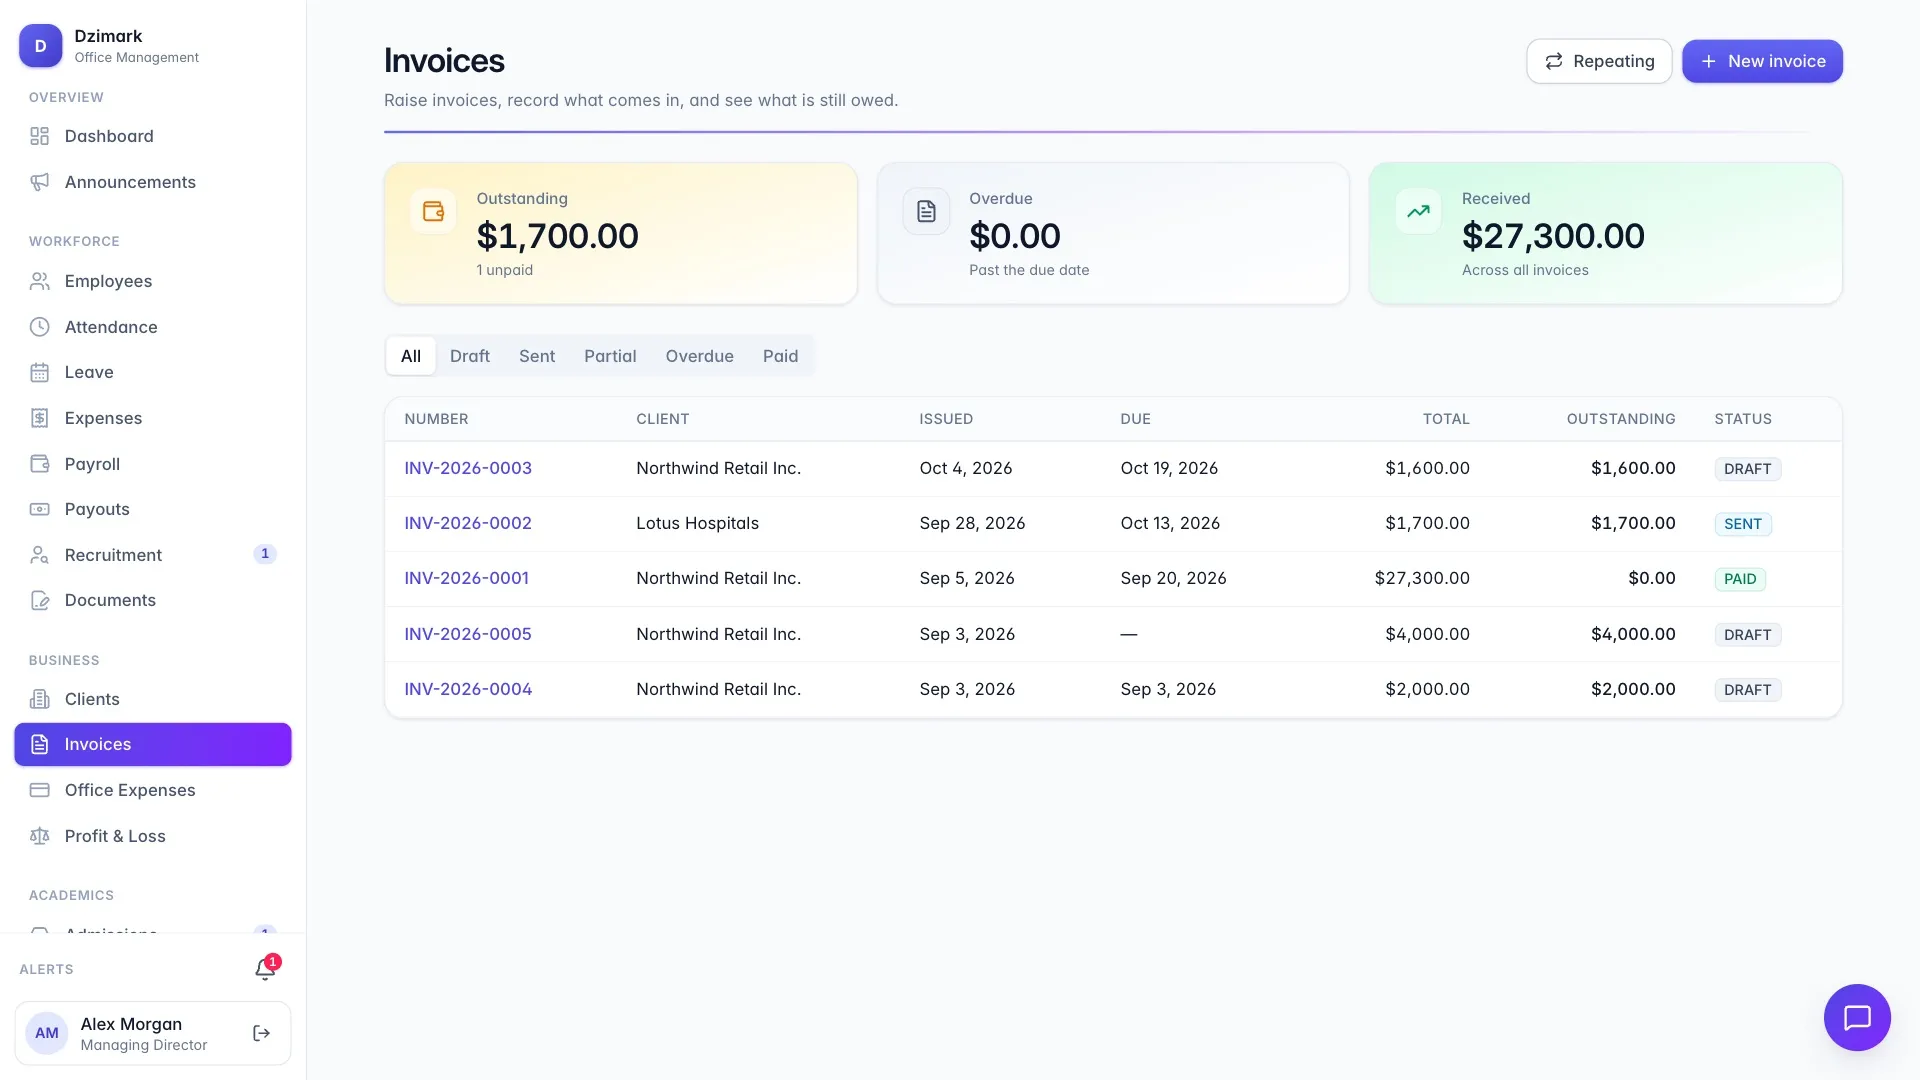Switch to the Draft filter tab
This screenshot has height=1080, width=1920.
point(470,356)
